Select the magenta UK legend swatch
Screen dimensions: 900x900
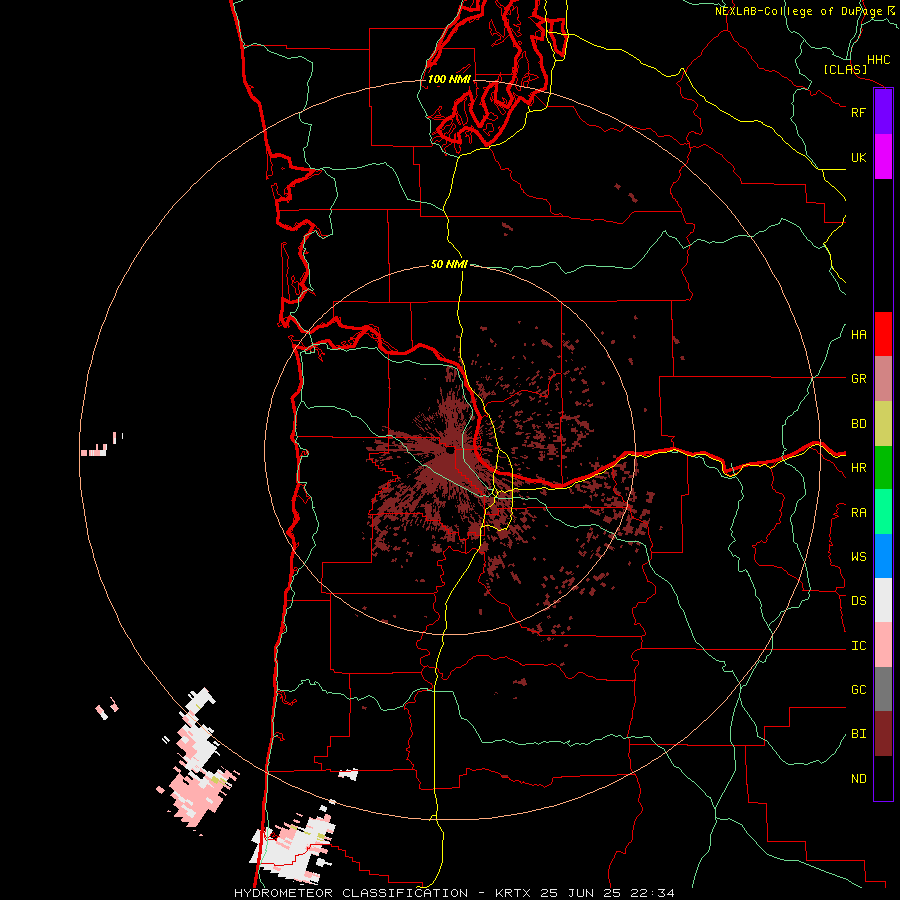[x=883, y=157]
